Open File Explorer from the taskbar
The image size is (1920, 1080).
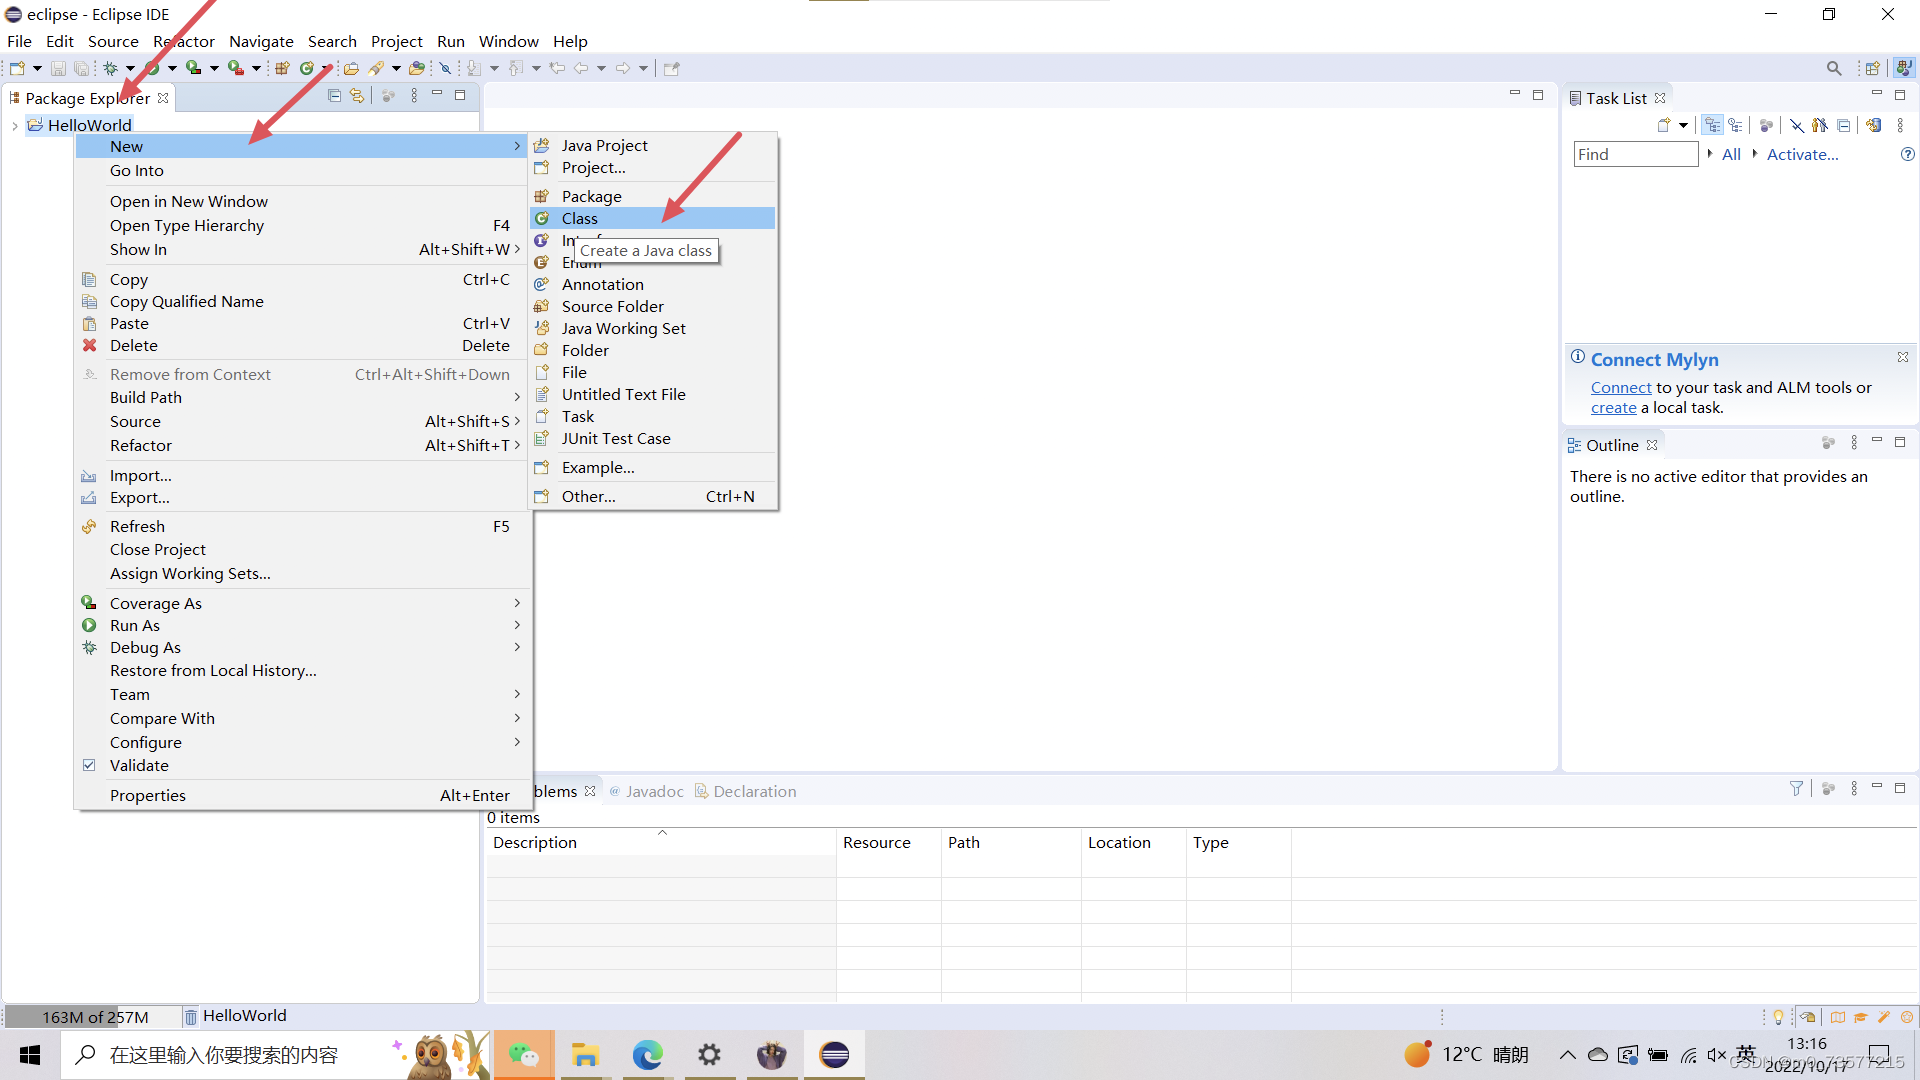tap(585, 1055)
